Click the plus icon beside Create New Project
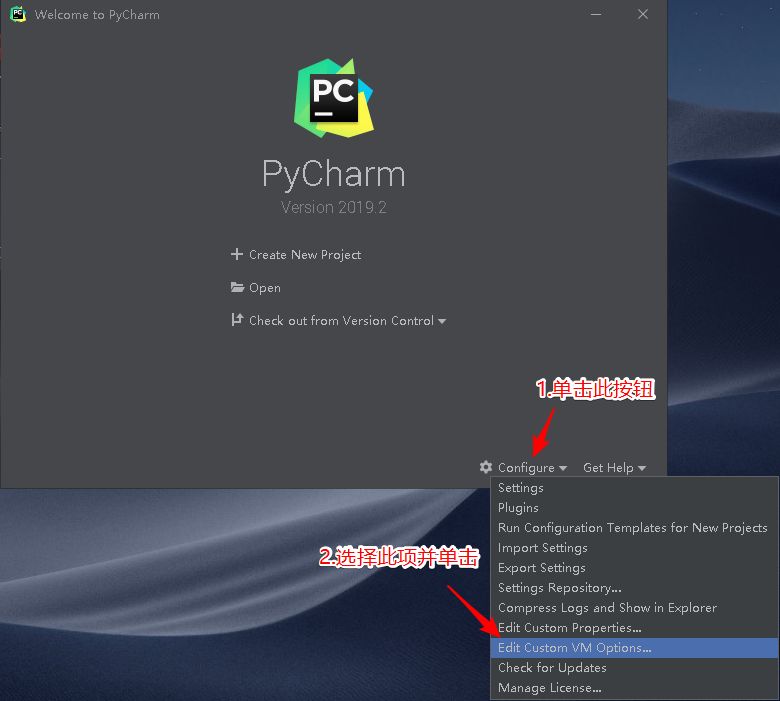The image size is (780, 701). tap(237, 254)
